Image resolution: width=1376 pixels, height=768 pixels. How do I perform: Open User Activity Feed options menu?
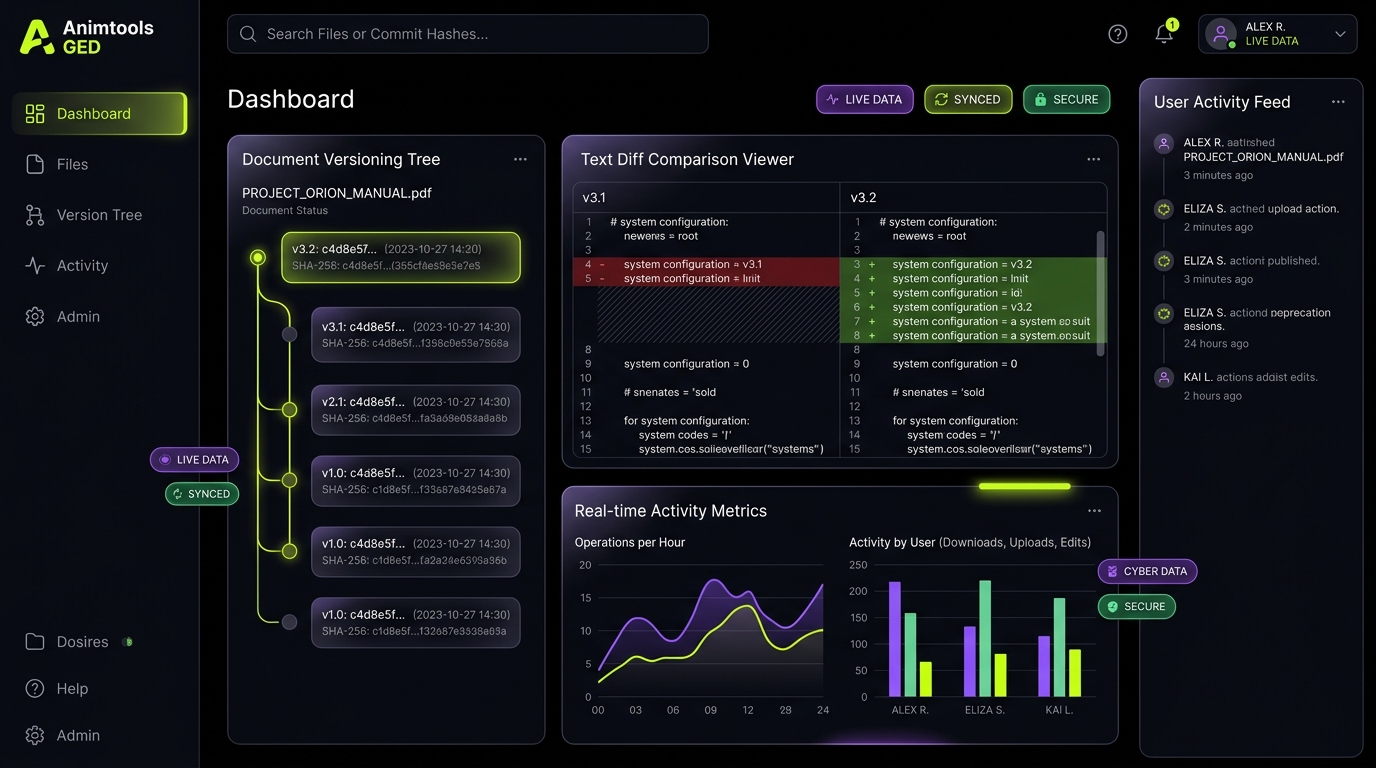1338,102
